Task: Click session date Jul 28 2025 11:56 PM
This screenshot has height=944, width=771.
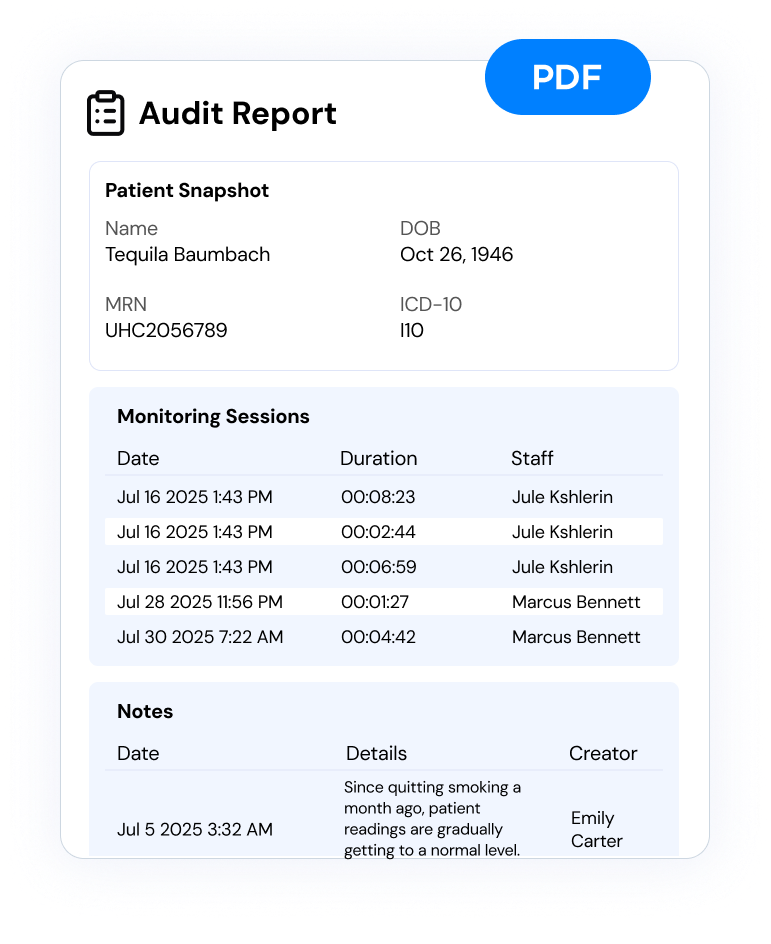Action: pyautogui.click(x=200, y=601)
